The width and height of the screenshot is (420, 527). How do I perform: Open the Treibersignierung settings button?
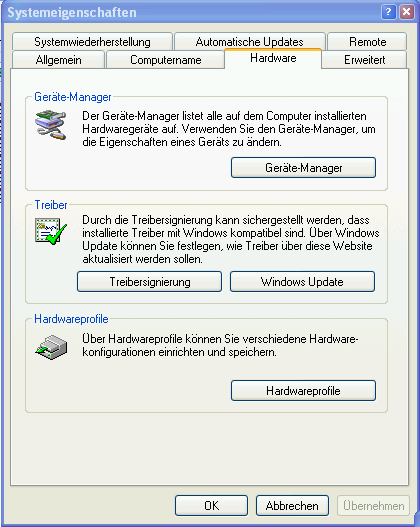[150, 282]
